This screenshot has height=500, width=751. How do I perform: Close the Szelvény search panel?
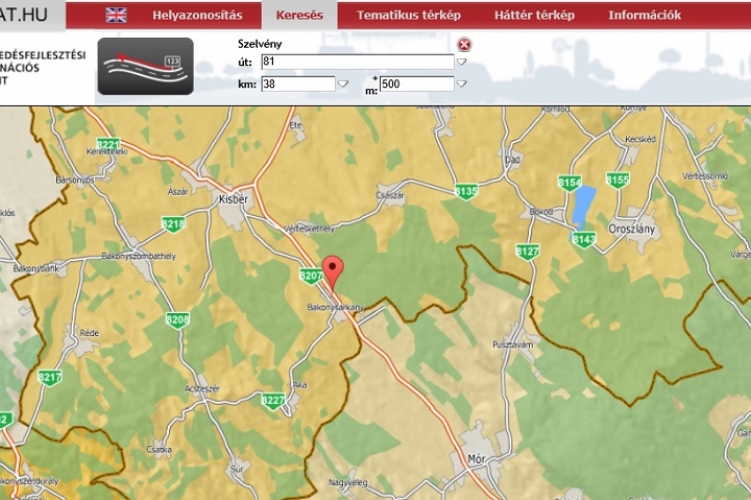point(464,45)
